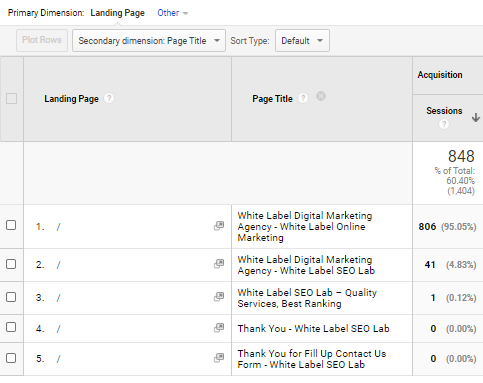
Task: Click the 806 sessions value
Action: [427, 227]
